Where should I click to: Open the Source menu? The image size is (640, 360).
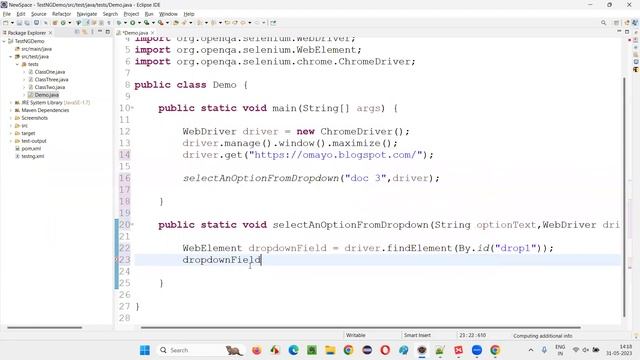39,14
